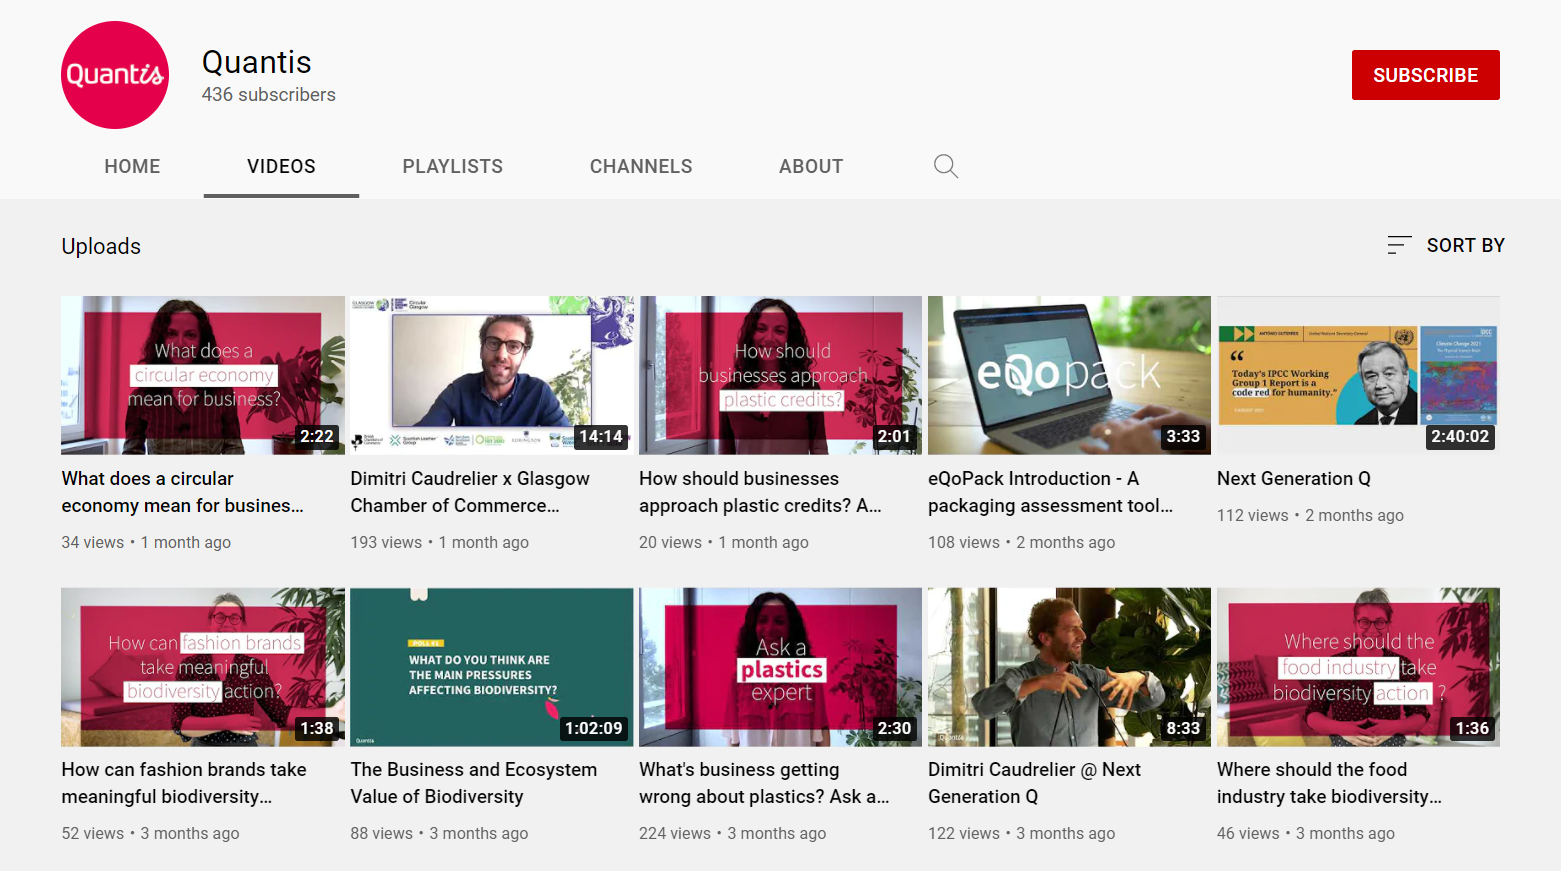Viewport: 1561px width, 871px height.
Task: Click the Sort By lines icon
Action: [x=1399, y=245]
